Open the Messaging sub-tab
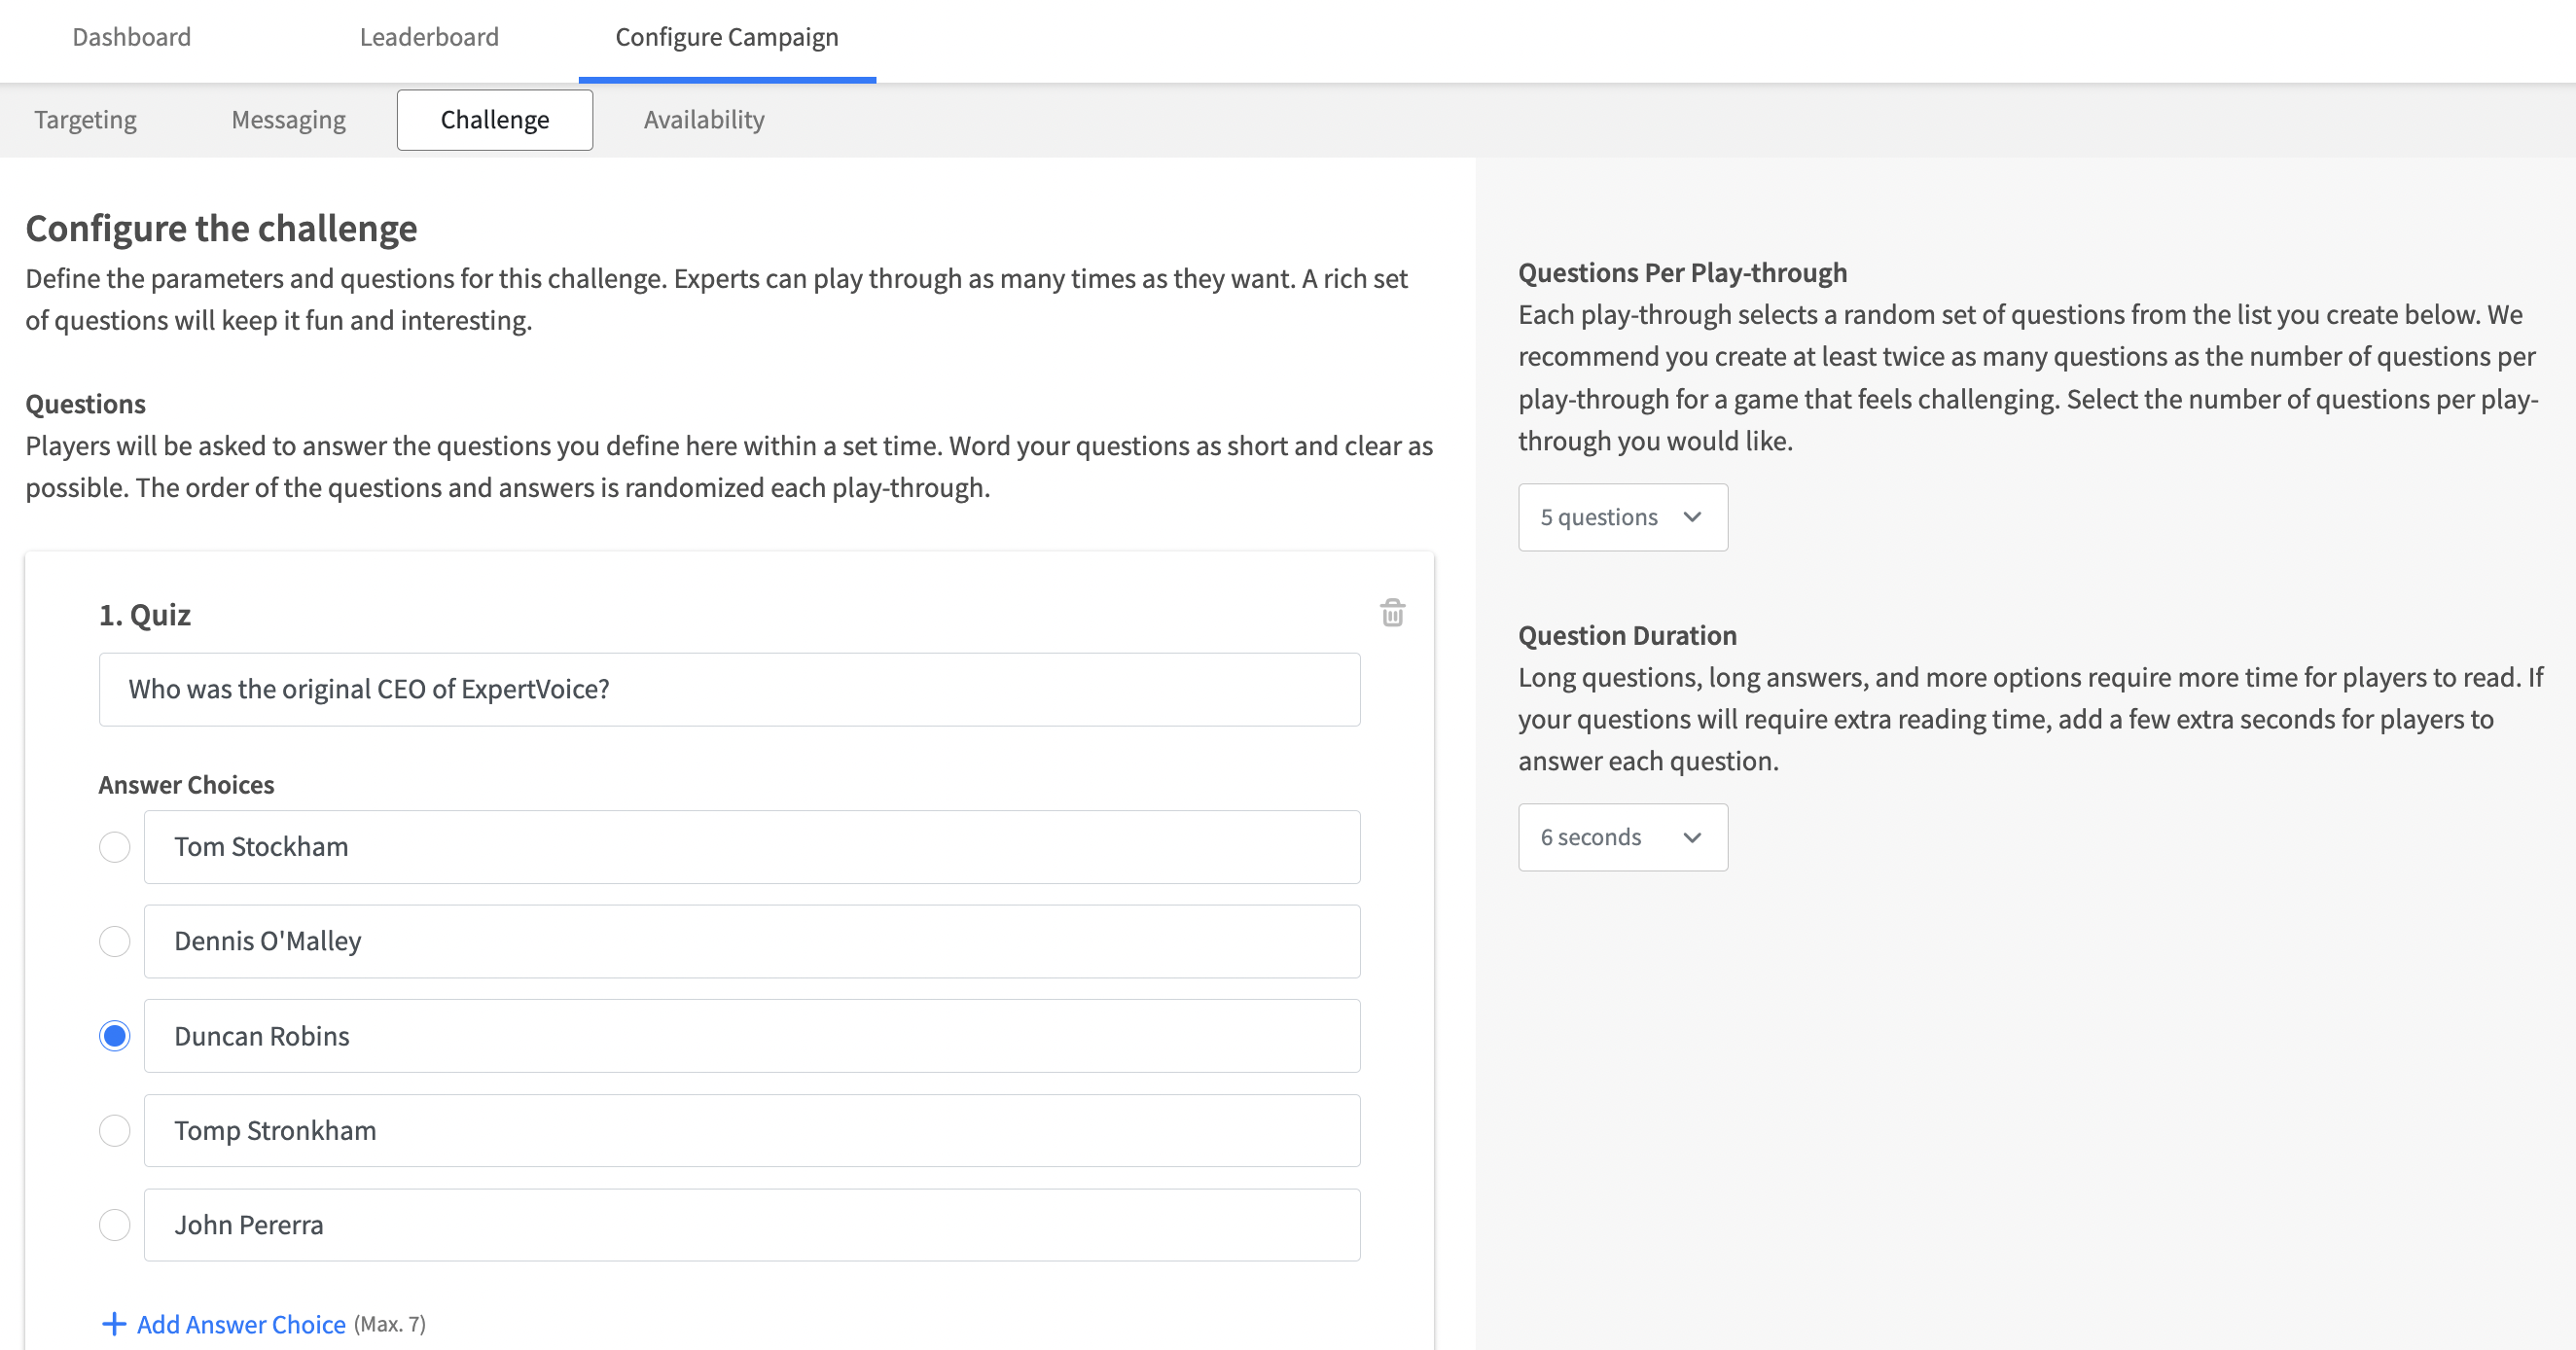 288,120
